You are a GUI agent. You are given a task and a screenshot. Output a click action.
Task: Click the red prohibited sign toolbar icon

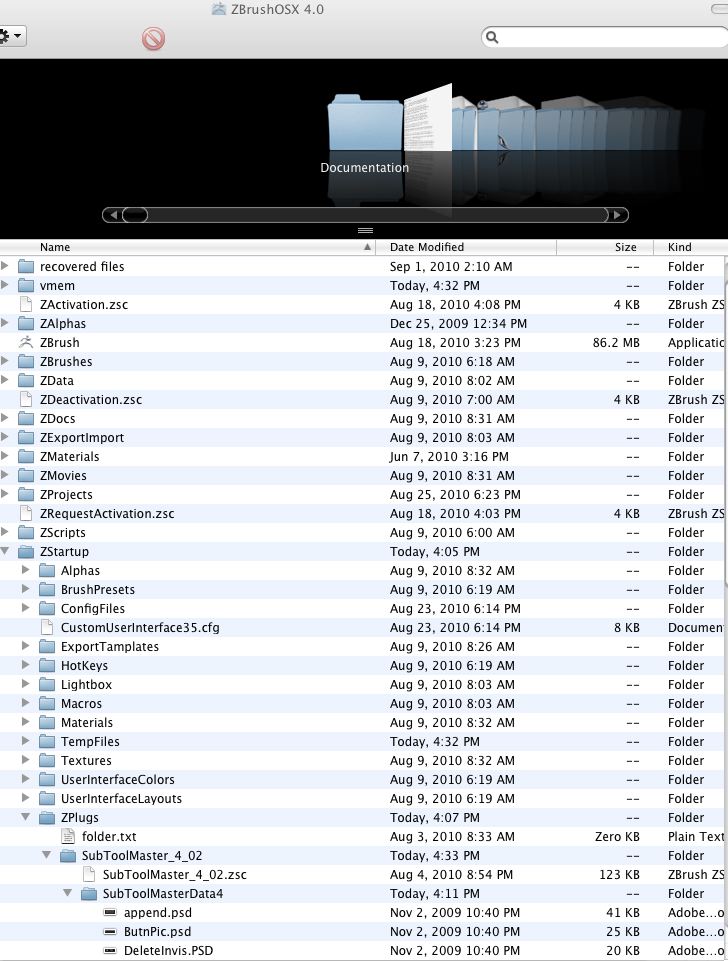tap(153, 39)
